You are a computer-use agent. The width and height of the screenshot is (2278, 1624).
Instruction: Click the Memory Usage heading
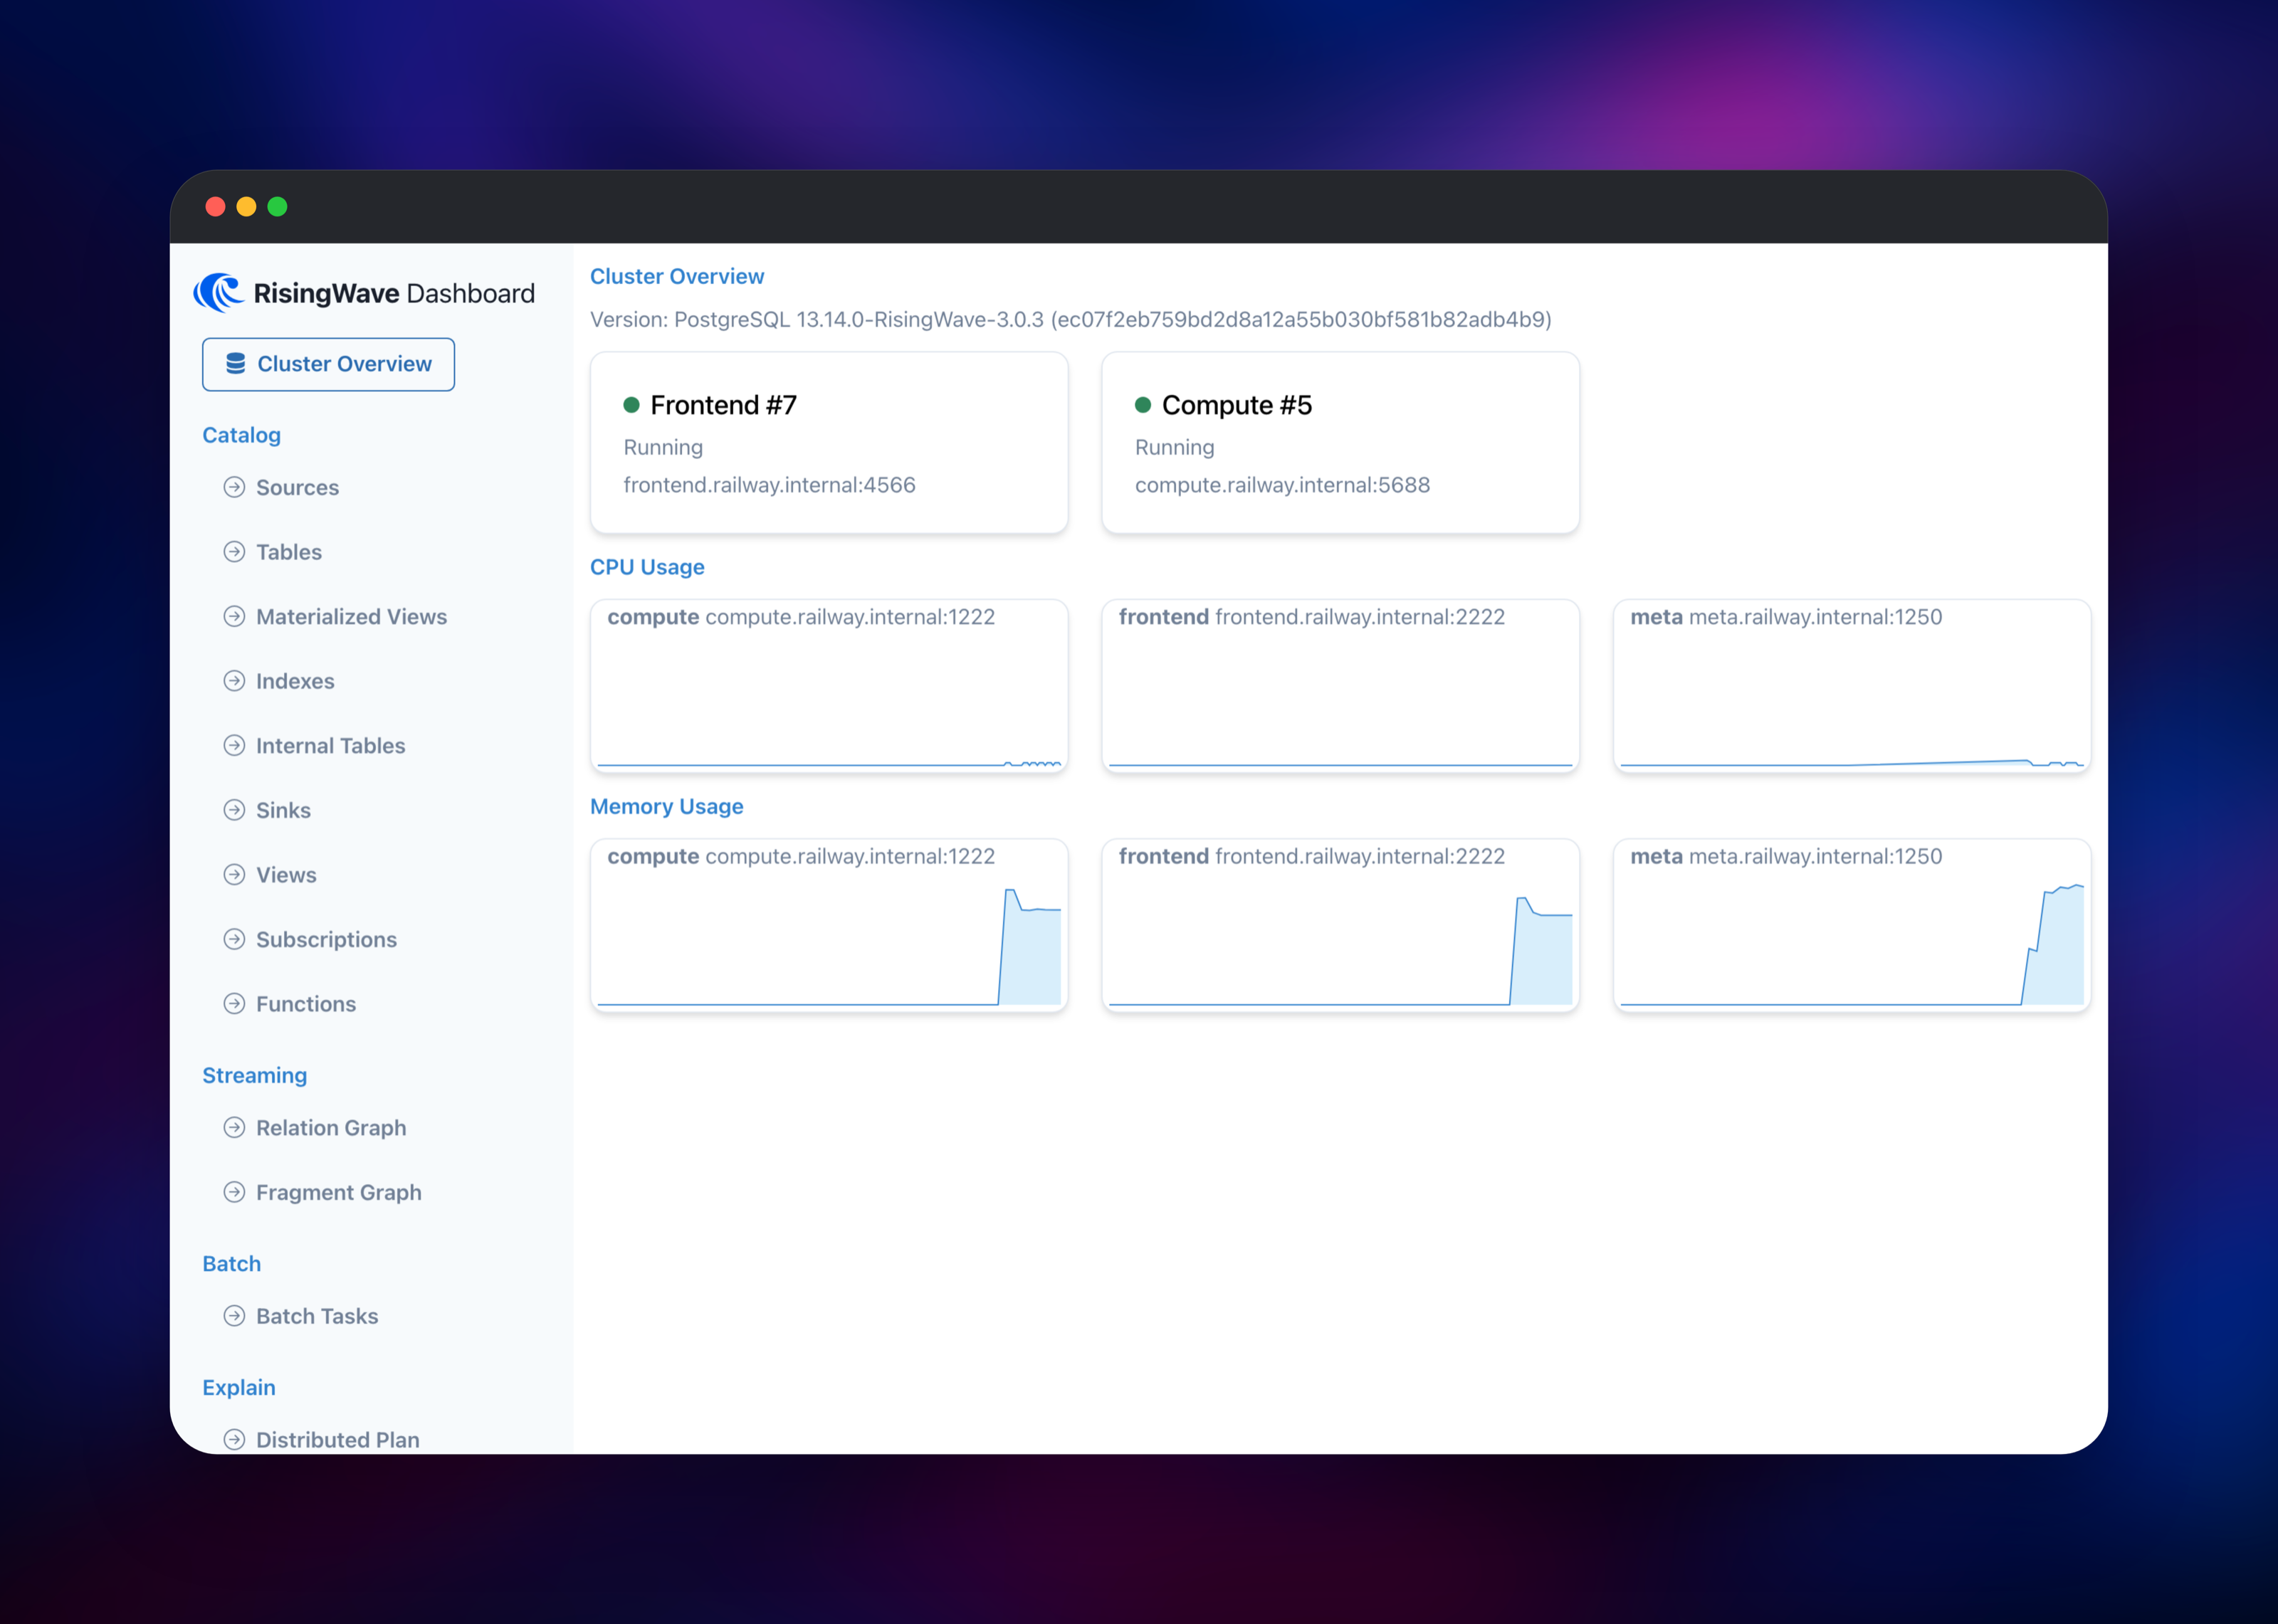(x=666, y=806)
